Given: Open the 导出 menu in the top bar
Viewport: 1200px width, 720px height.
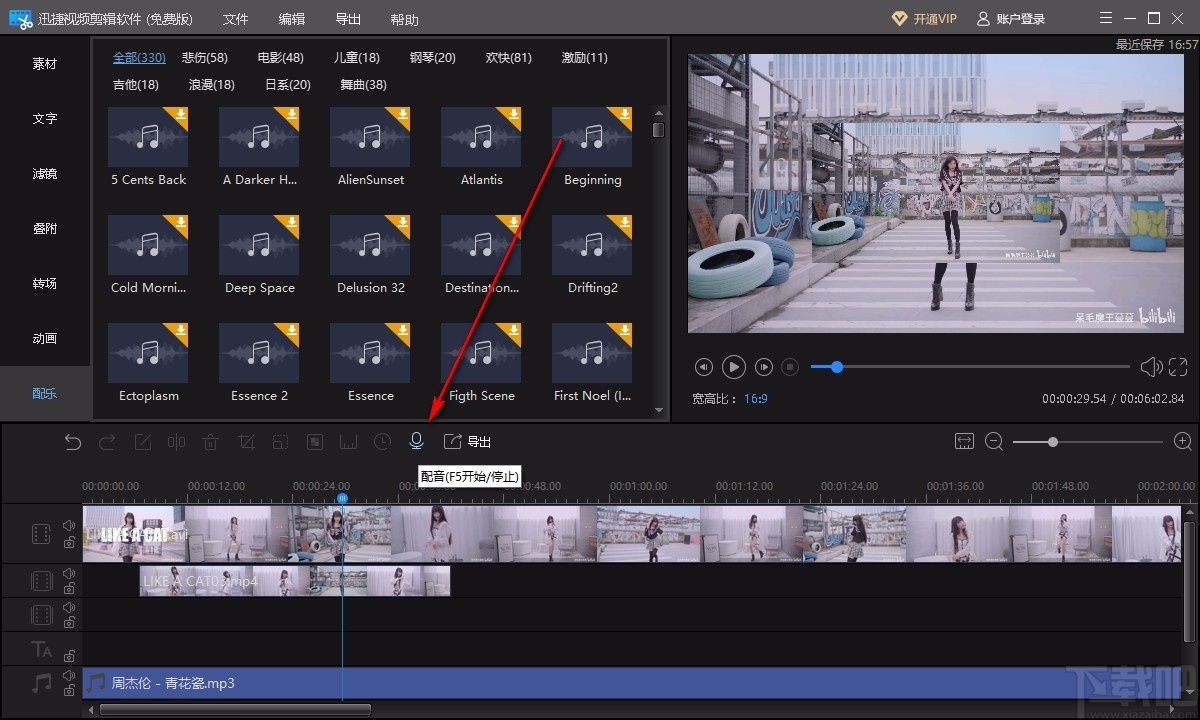Looking at the screenshot, I should [x=348, y=19].
